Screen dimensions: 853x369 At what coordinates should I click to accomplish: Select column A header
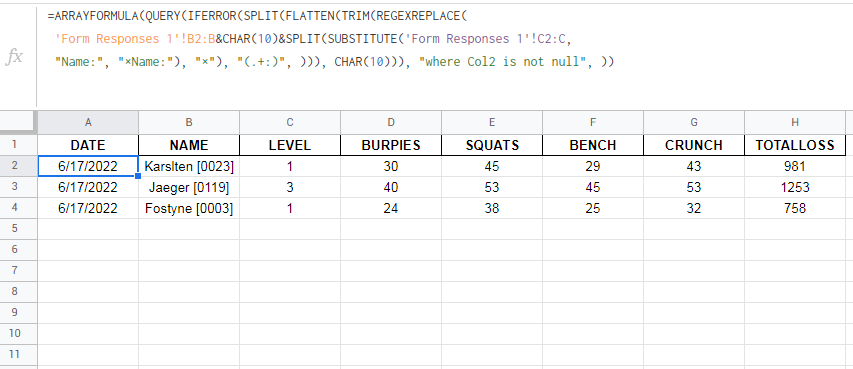[88, 122]
